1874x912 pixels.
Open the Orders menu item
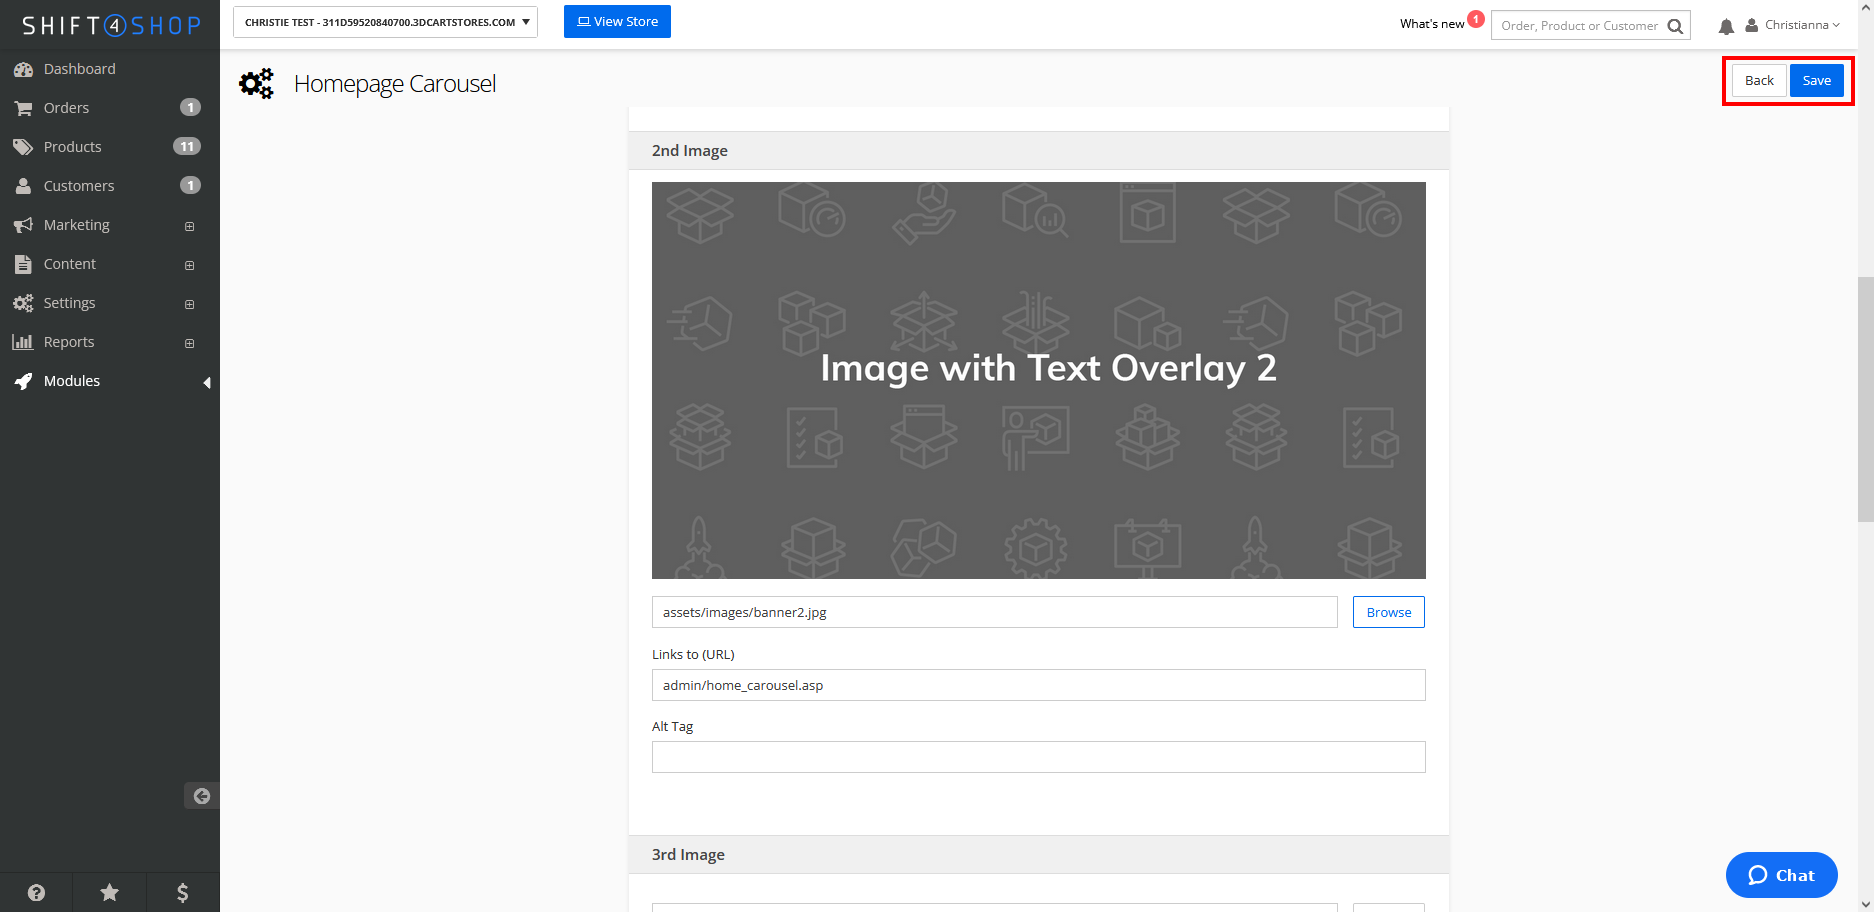[110, 108]
